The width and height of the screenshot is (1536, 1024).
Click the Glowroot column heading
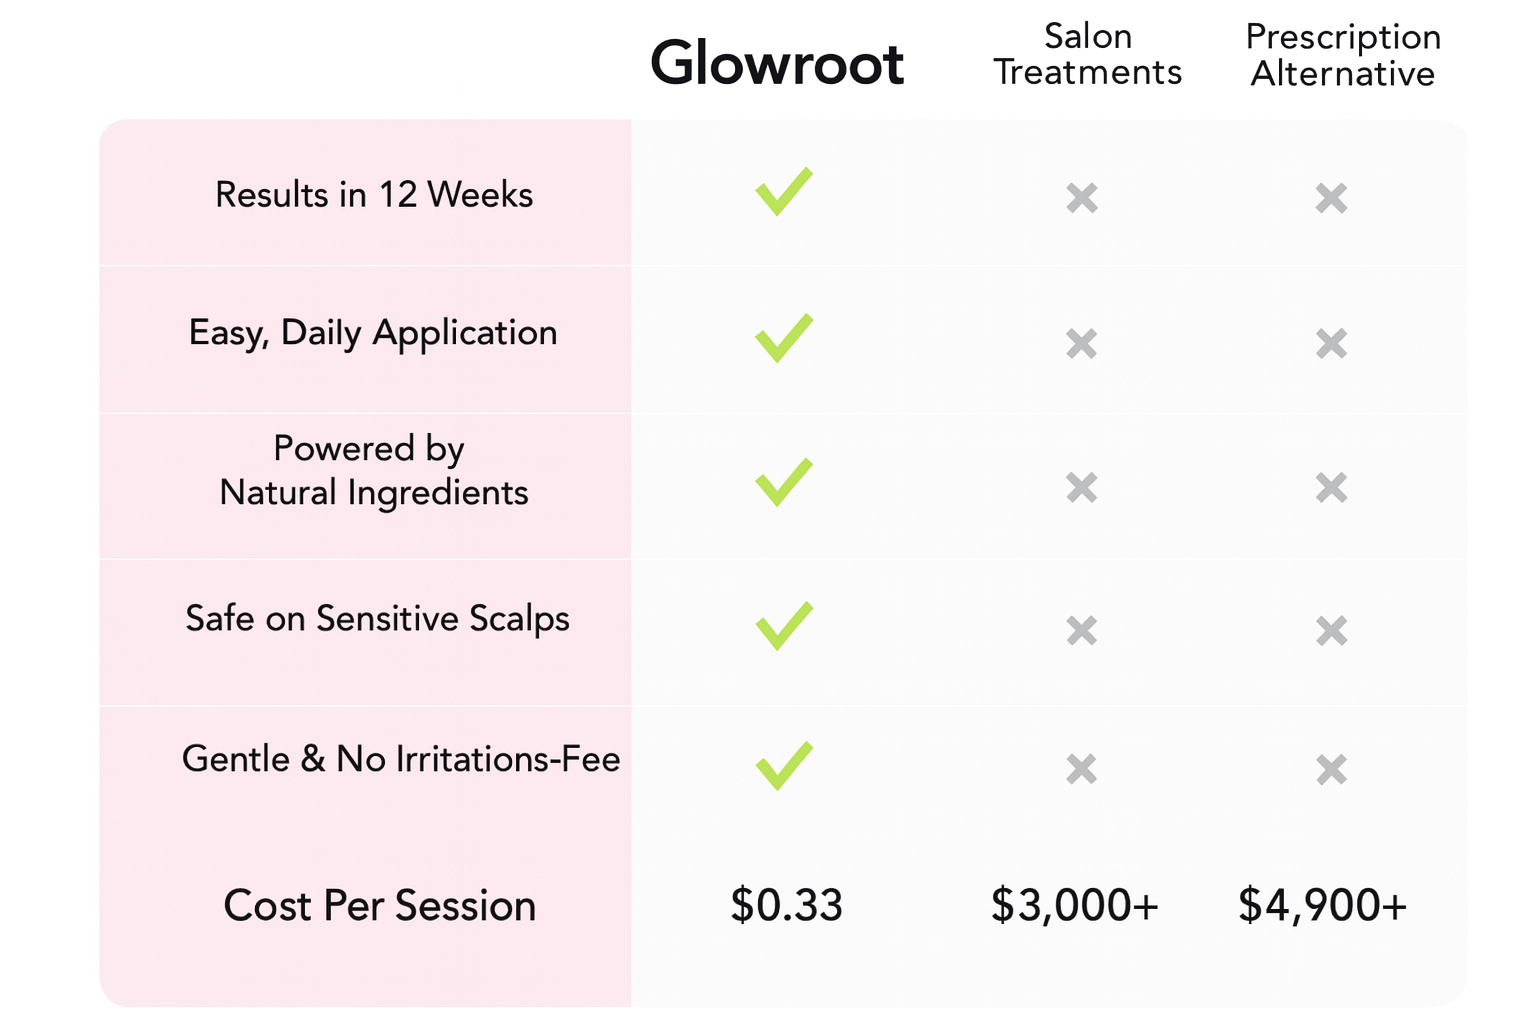[x=777, y=64]
